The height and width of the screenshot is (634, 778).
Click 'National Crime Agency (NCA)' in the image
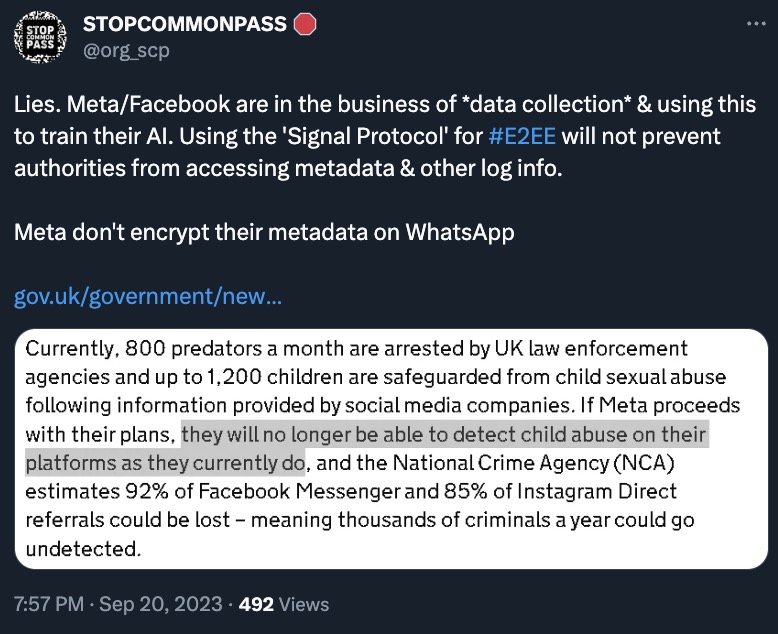pyautogui.click(x=533, y=463)
